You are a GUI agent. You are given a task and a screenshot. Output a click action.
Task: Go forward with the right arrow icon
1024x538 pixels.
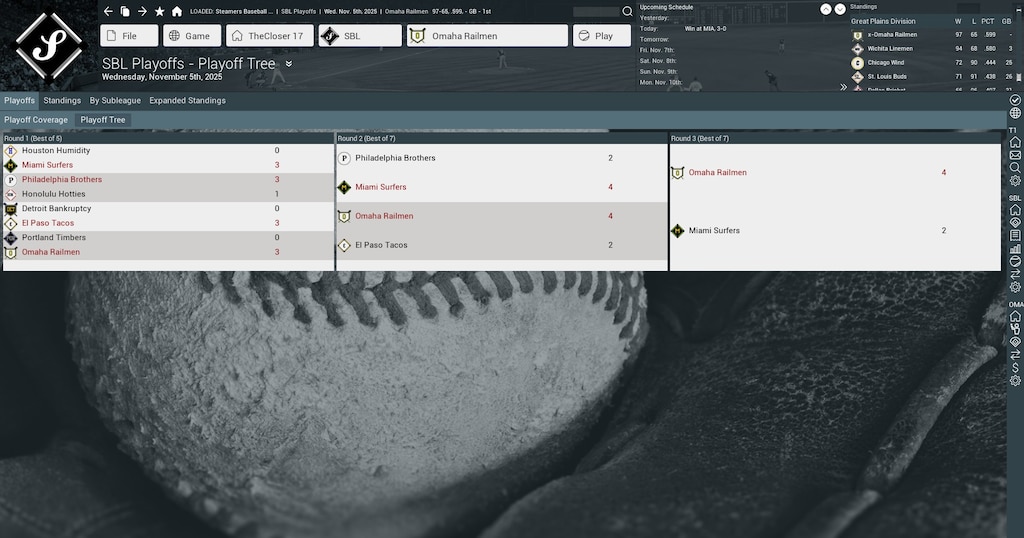[x=142, y=11]
